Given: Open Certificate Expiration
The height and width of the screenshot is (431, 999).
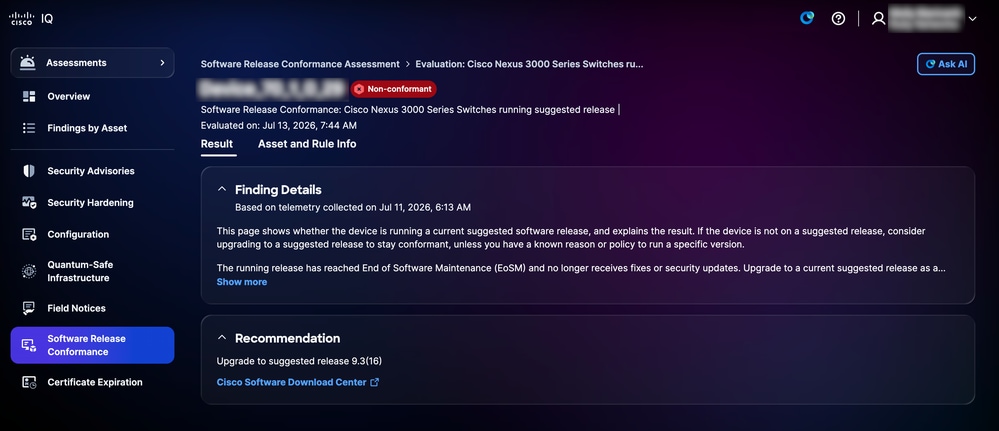Looking at the screenshot, I should tap(95, 382).
